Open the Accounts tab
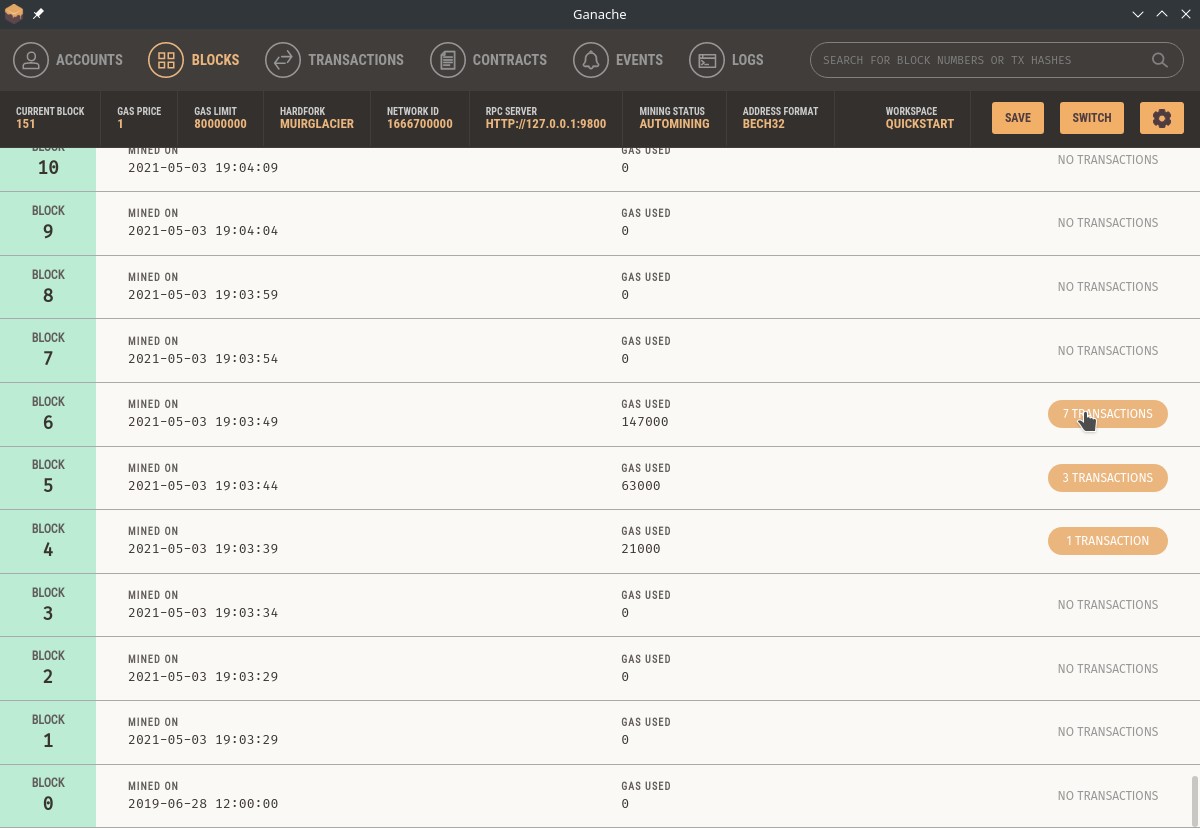The height and width of the screenshot is (829, 1200). coord(68,60)
